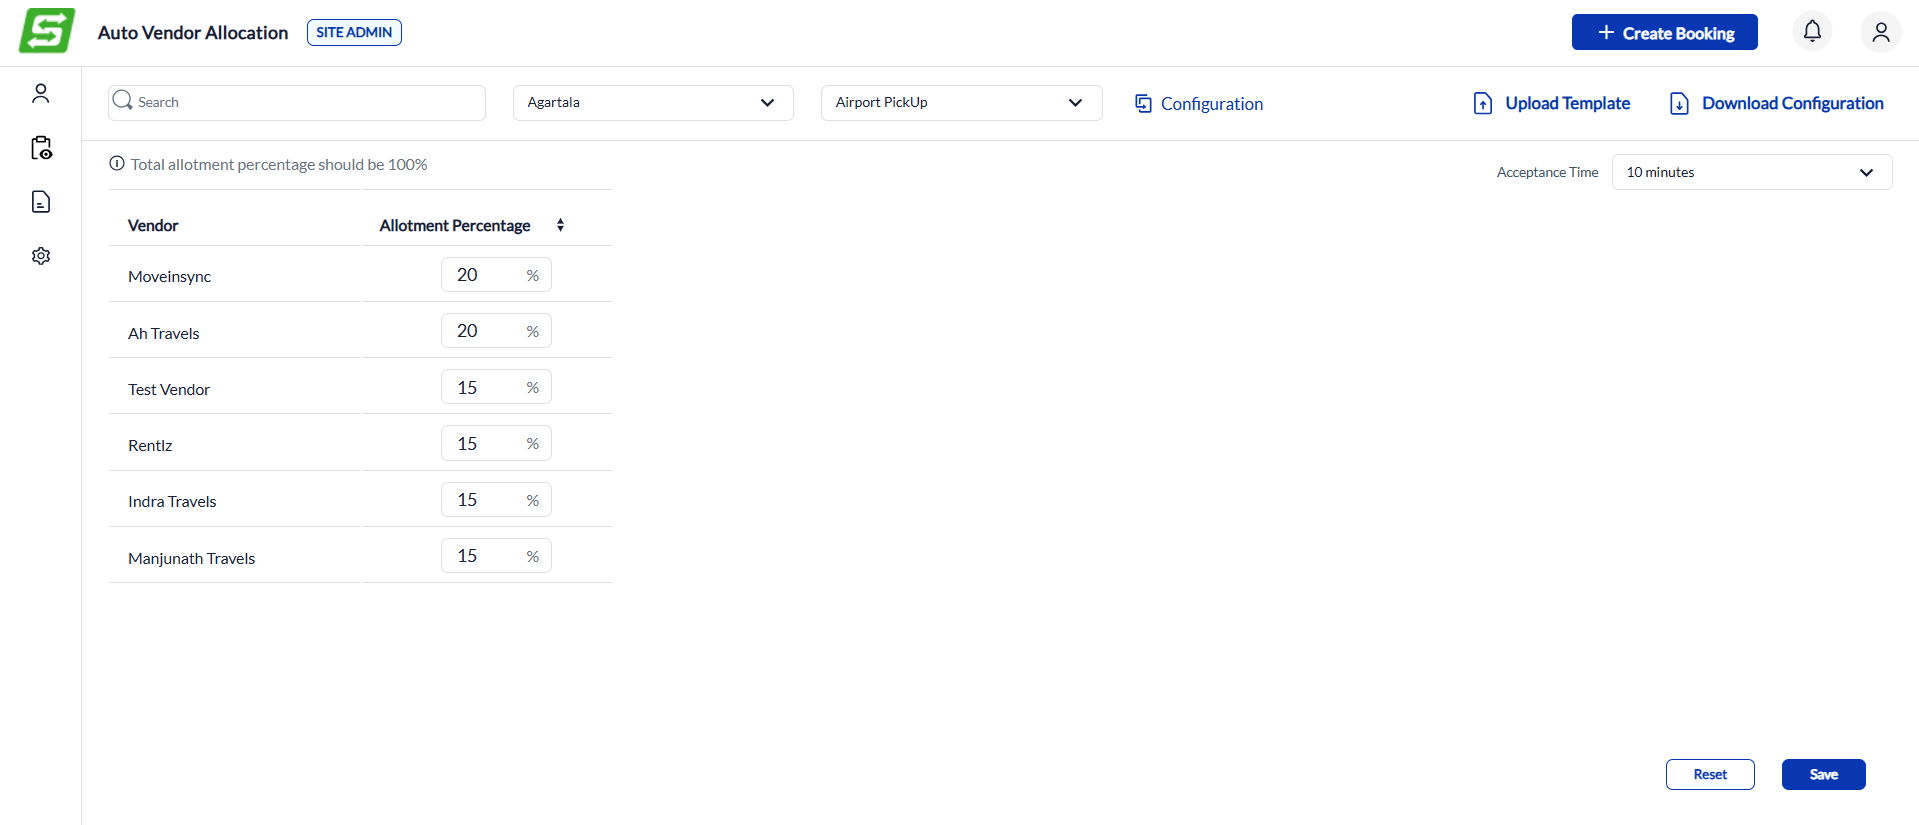Select the Moveinsync vendor name
Viewport: 1919px width, 825px height.
click(169, 277)
